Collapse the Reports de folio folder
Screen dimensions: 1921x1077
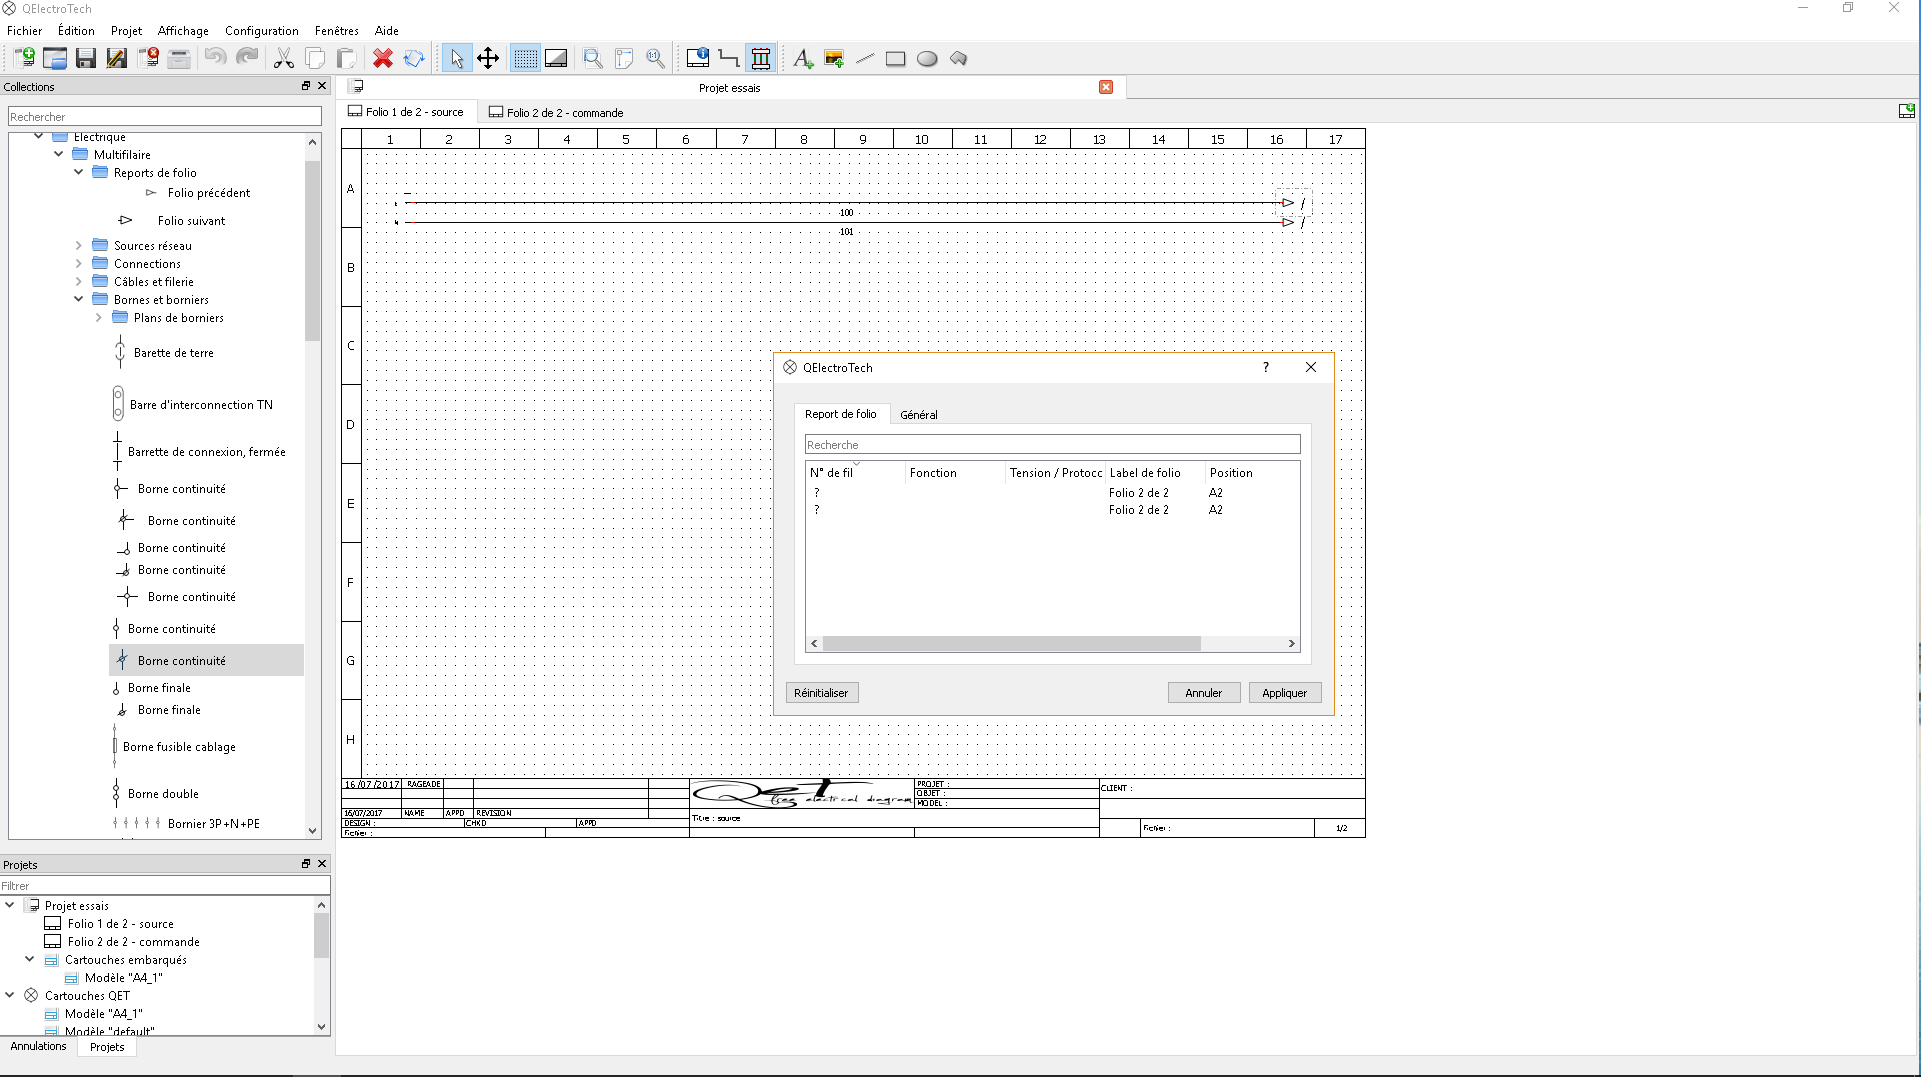[x=79, y=172]
